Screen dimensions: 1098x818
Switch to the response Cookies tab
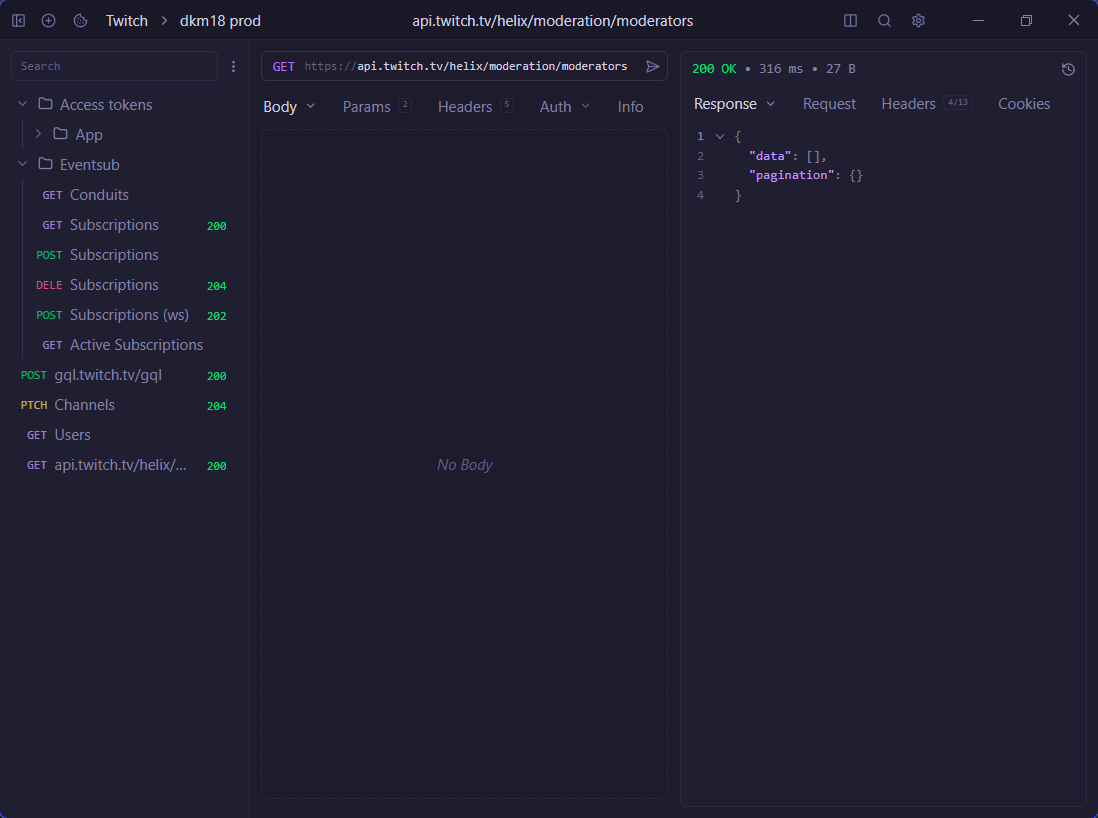click(1023, 104)
